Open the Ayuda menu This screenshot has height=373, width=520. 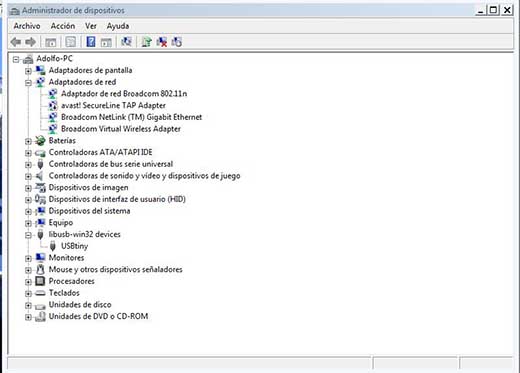[118, 26]
